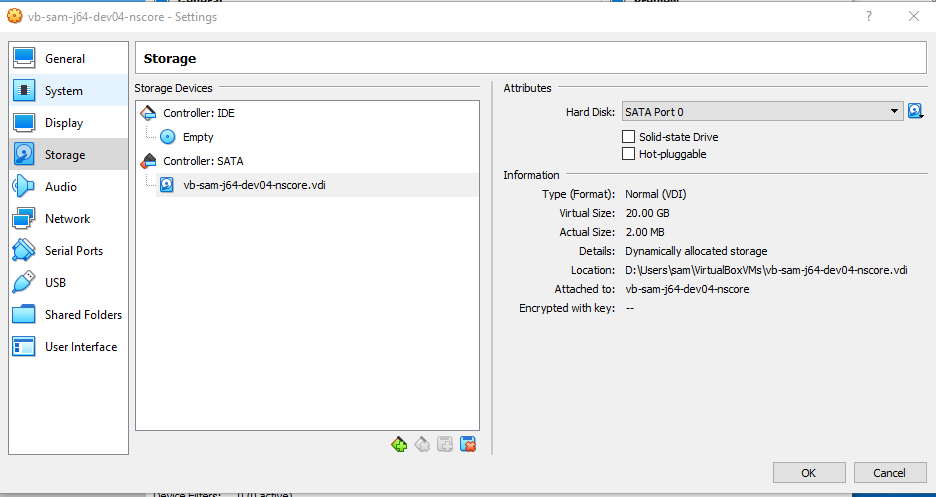Click the choose virtual hard disk icon
This screenshot has height=497, width=936.
click(x=915, y=111)
